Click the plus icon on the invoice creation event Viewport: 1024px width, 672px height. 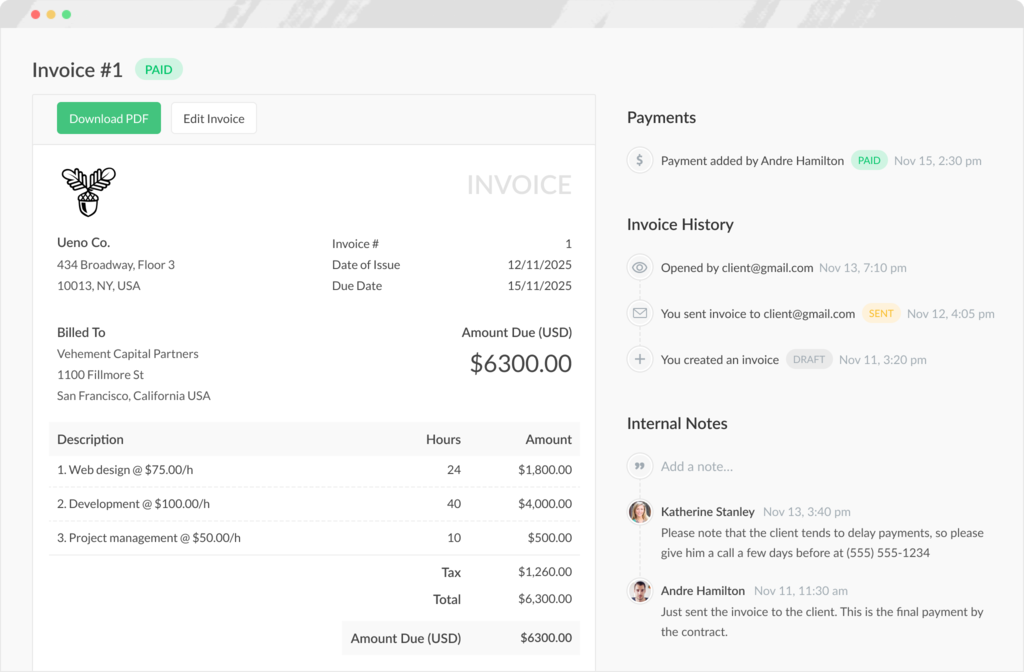(640, 359)
